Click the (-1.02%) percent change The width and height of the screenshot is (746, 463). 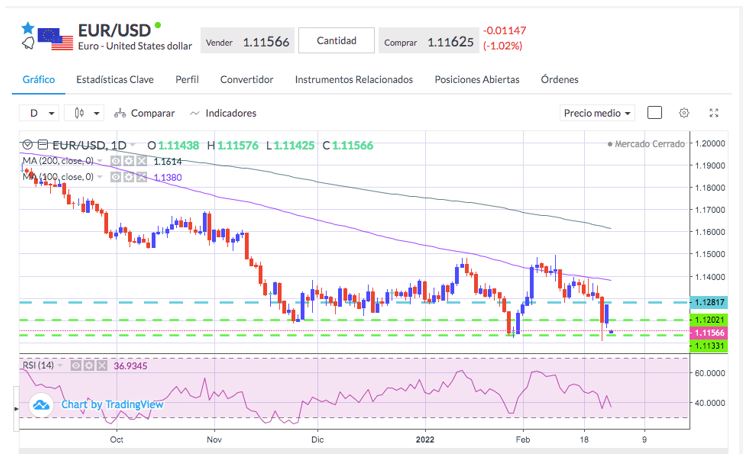(502, 46)
